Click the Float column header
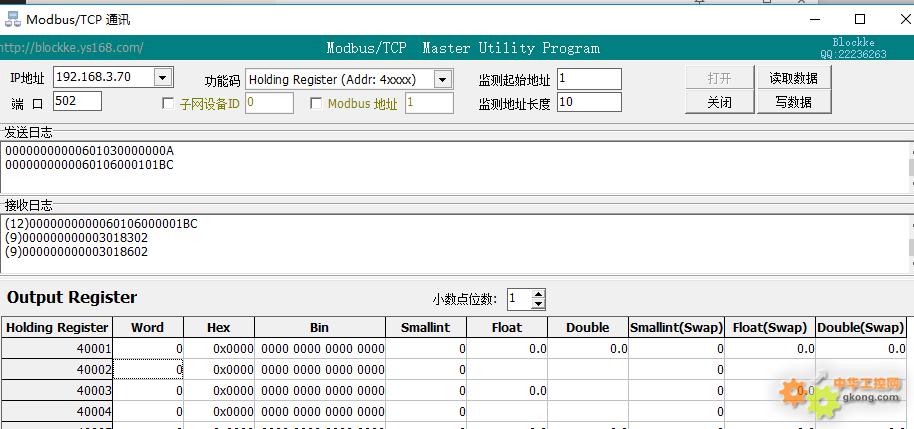Screen dimensions: 914x429 [507, 328]
